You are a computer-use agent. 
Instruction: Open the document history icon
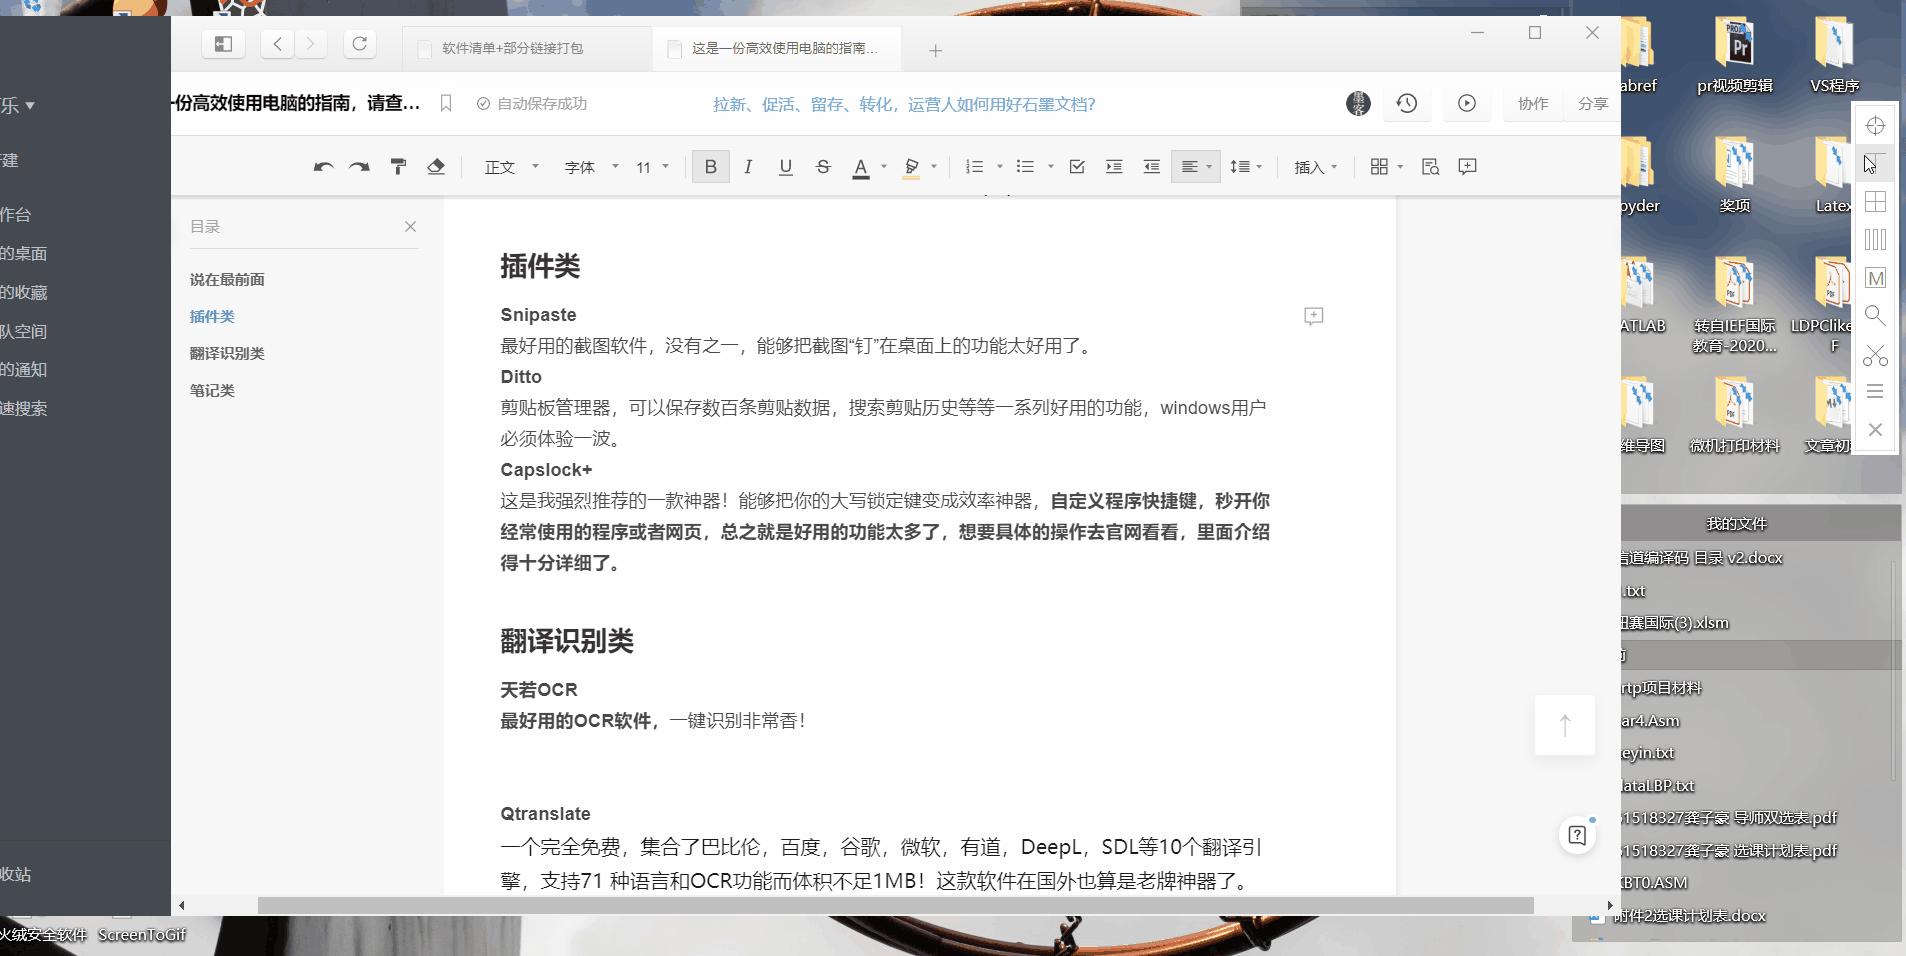1406,103
